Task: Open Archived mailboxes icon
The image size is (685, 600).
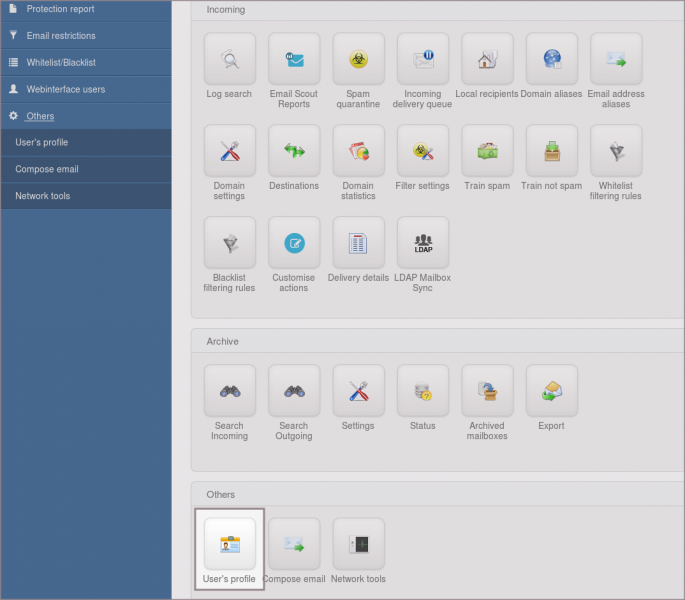Action: pyautogui.click(x=487, y=391)
